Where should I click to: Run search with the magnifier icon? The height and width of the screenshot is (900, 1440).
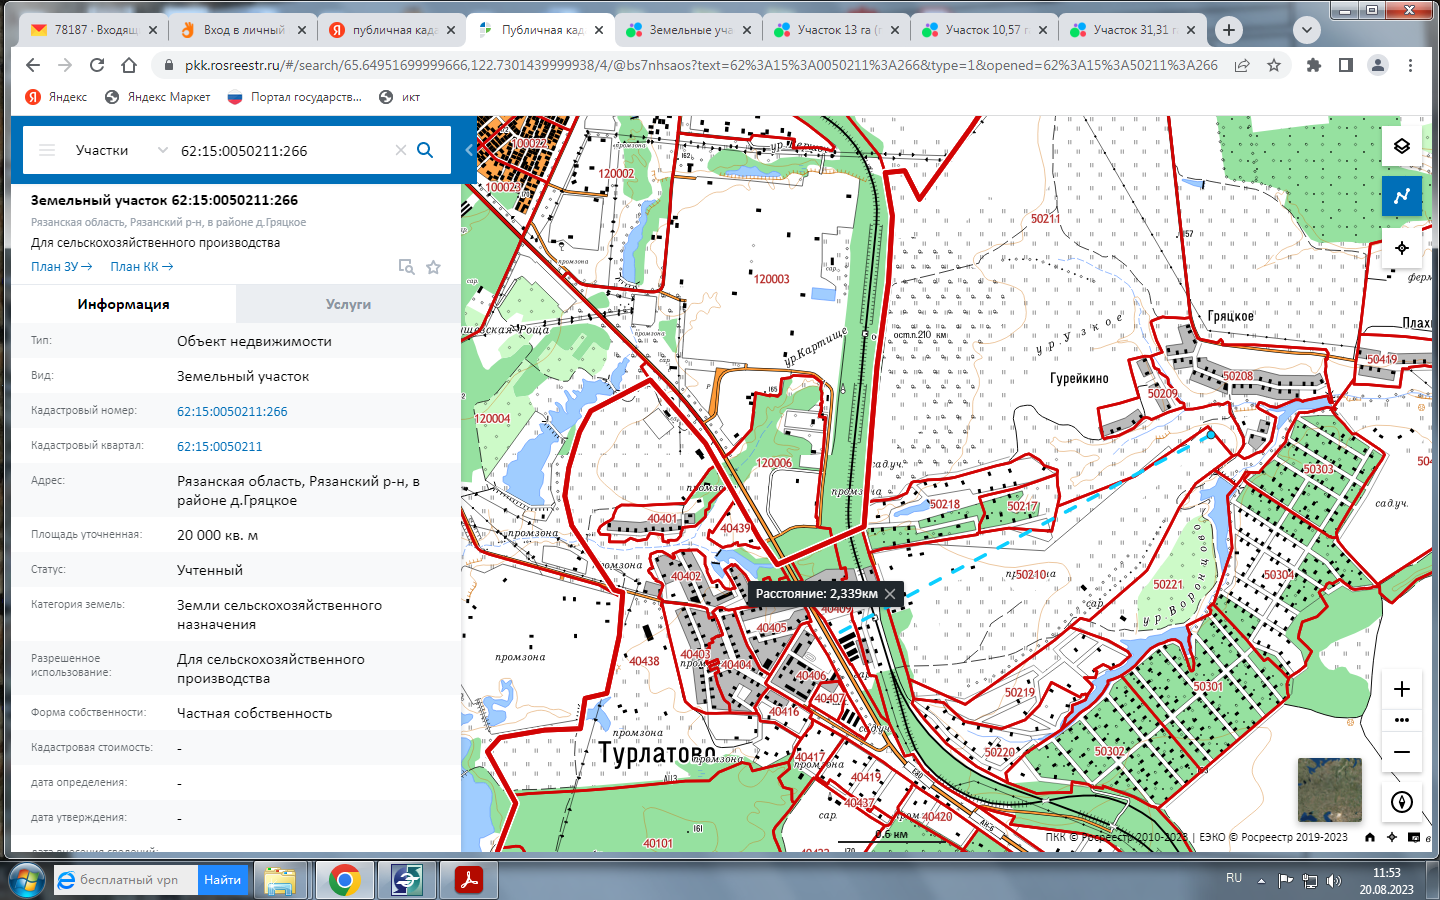[425, 150]
